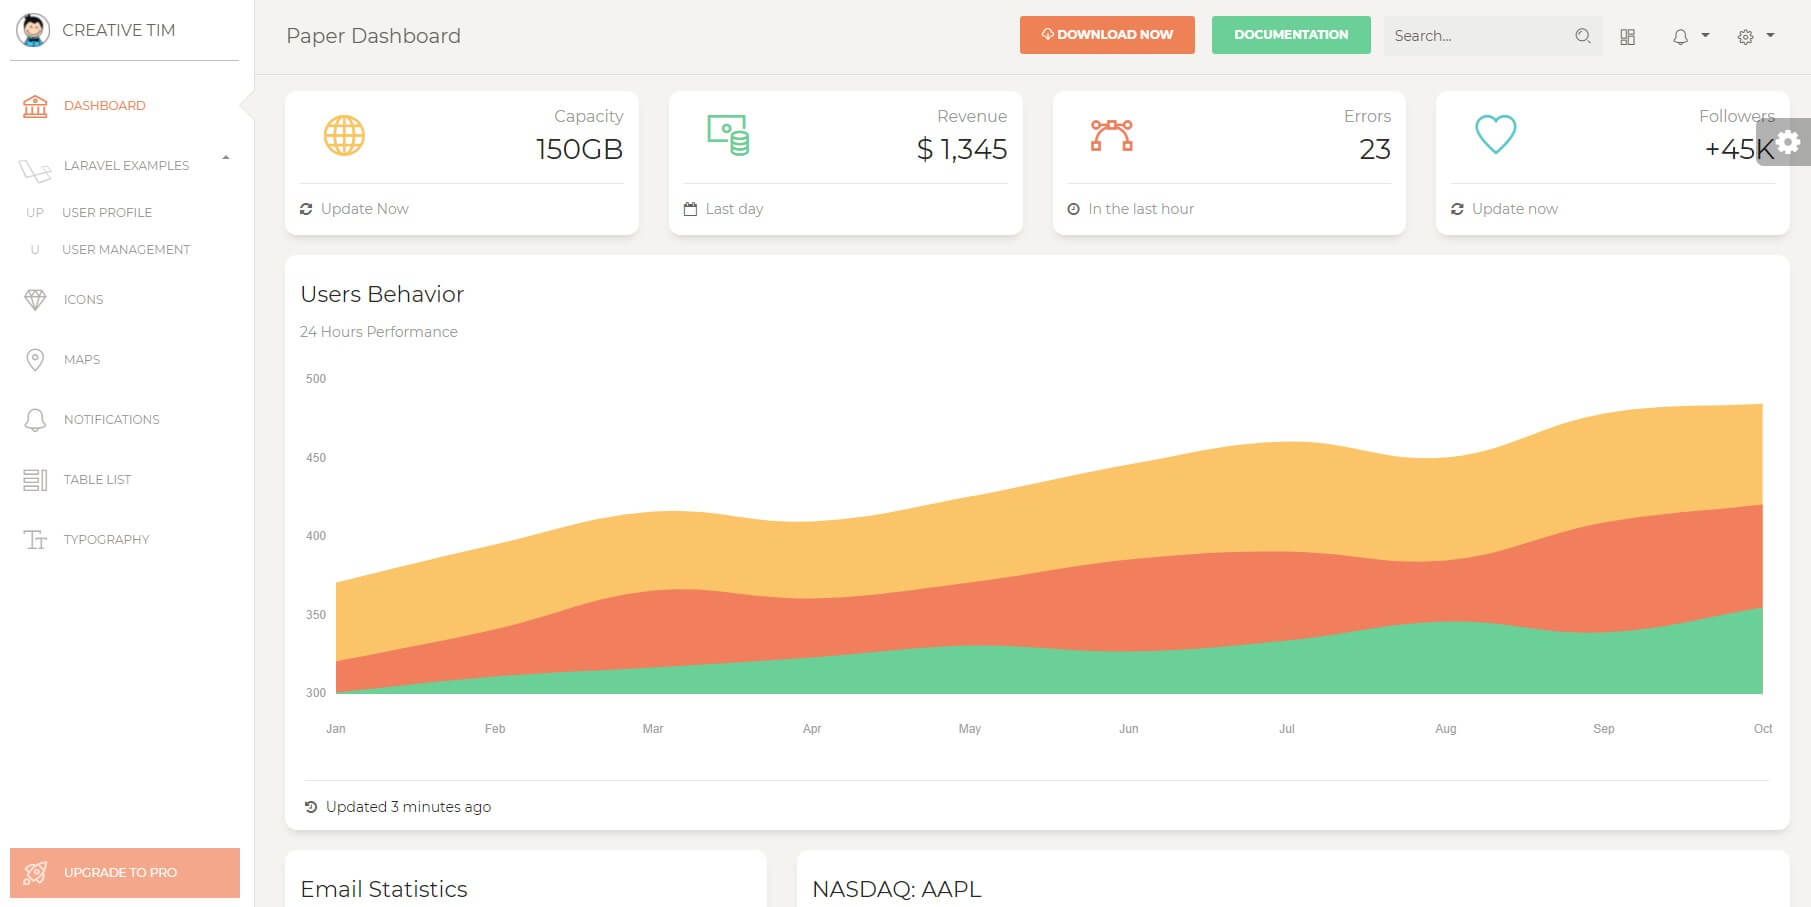Select User Profile in the sidebar
The height and width of the screenshot is (907, 1811).
point(107,212)
